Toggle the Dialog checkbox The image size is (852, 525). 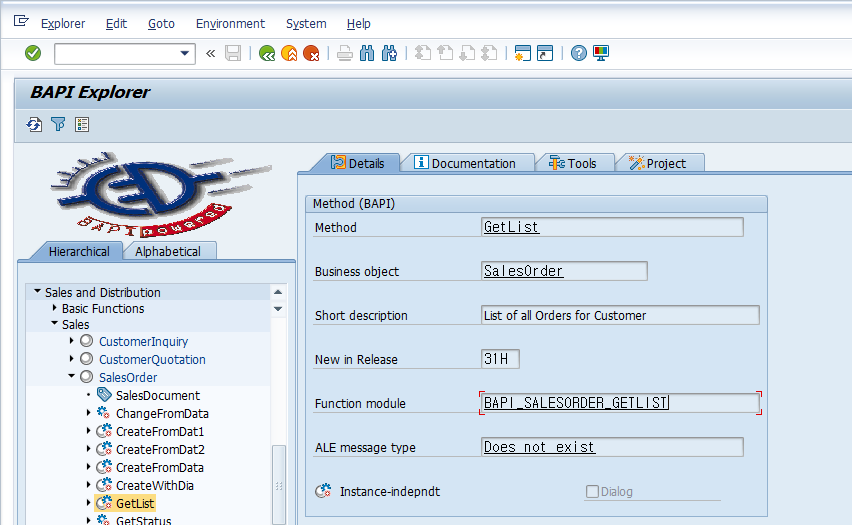[592, 492]
